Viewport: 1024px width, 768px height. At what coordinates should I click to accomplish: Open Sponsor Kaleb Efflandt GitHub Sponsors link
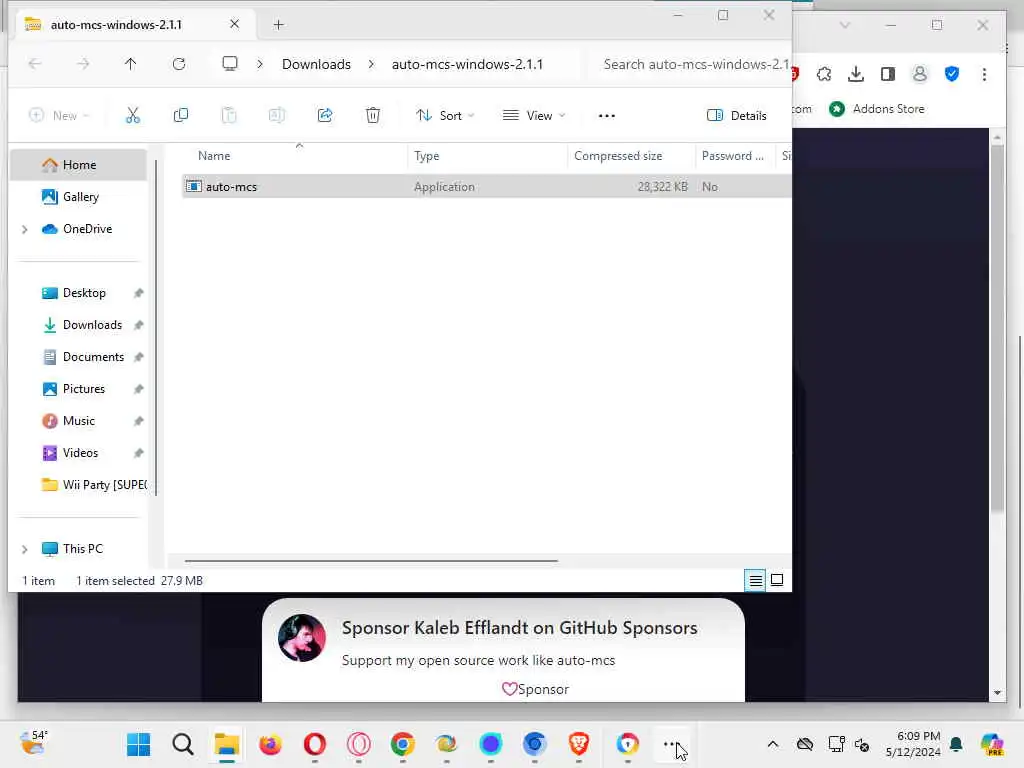pyautogui.click(x=519, y=628)
